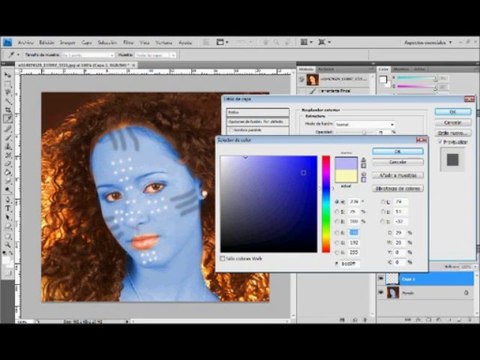Select the History Brush tool

pos(8,155)
